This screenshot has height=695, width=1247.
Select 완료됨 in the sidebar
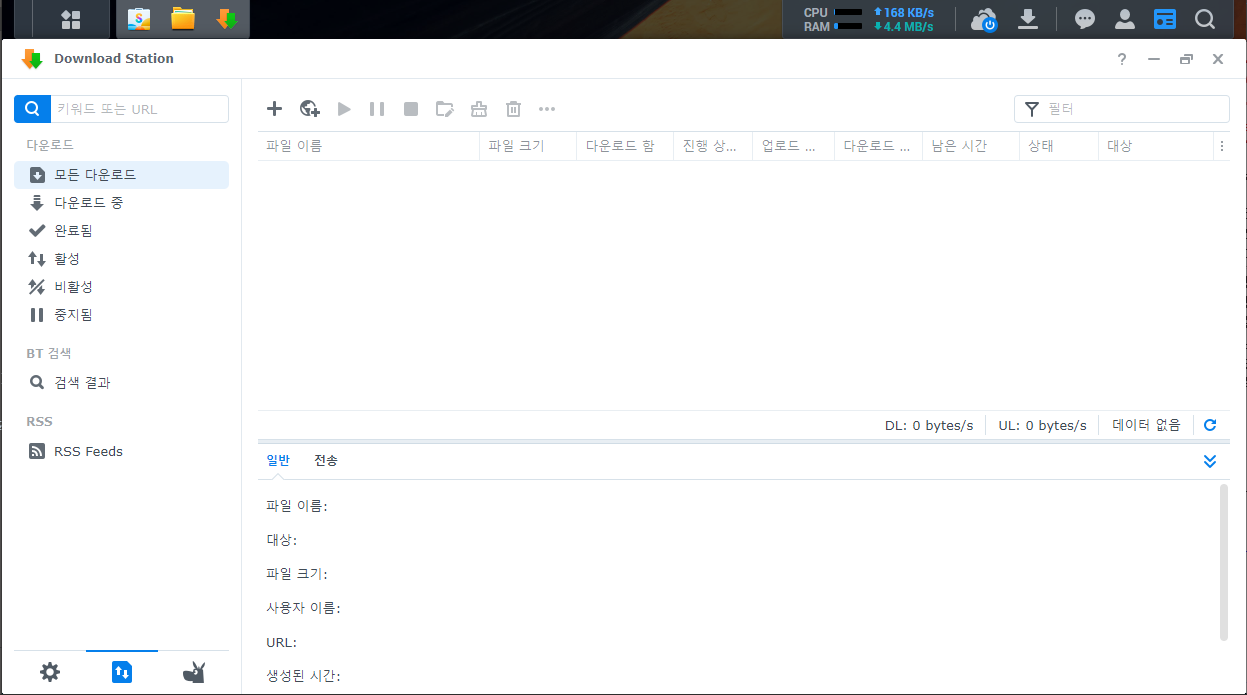click(x=121, y=231)
